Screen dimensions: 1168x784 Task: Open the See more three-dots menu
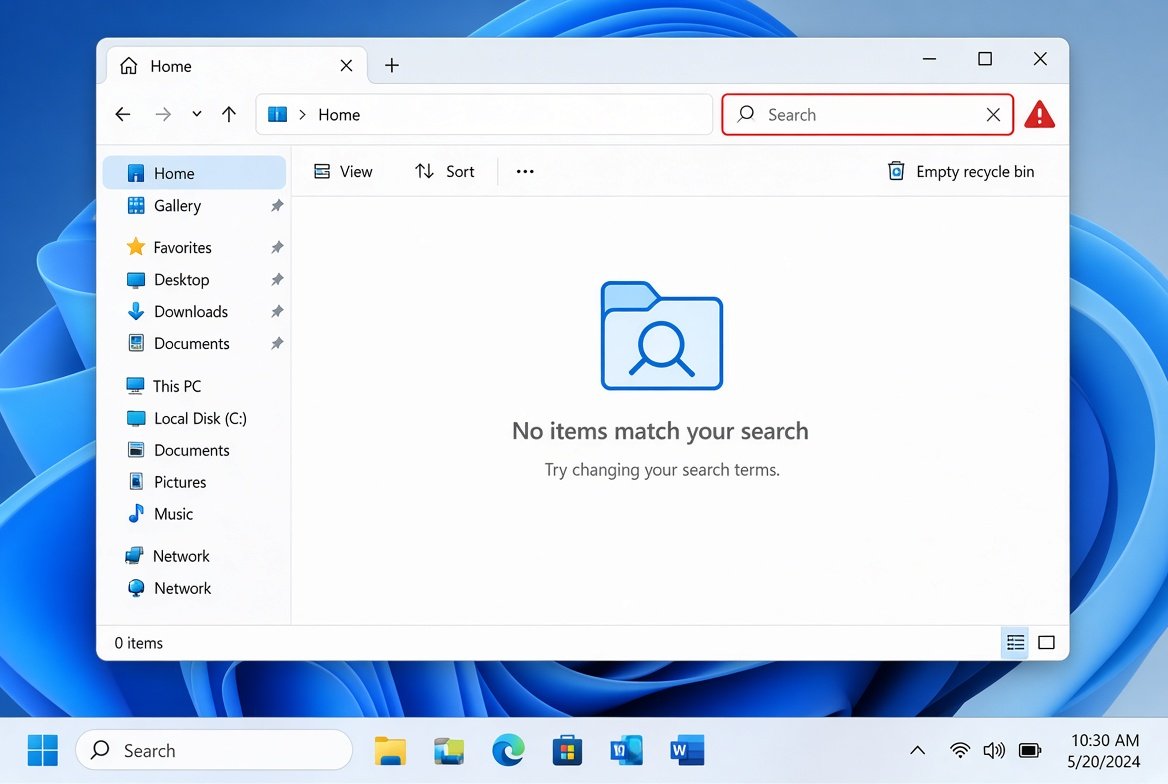525,171
